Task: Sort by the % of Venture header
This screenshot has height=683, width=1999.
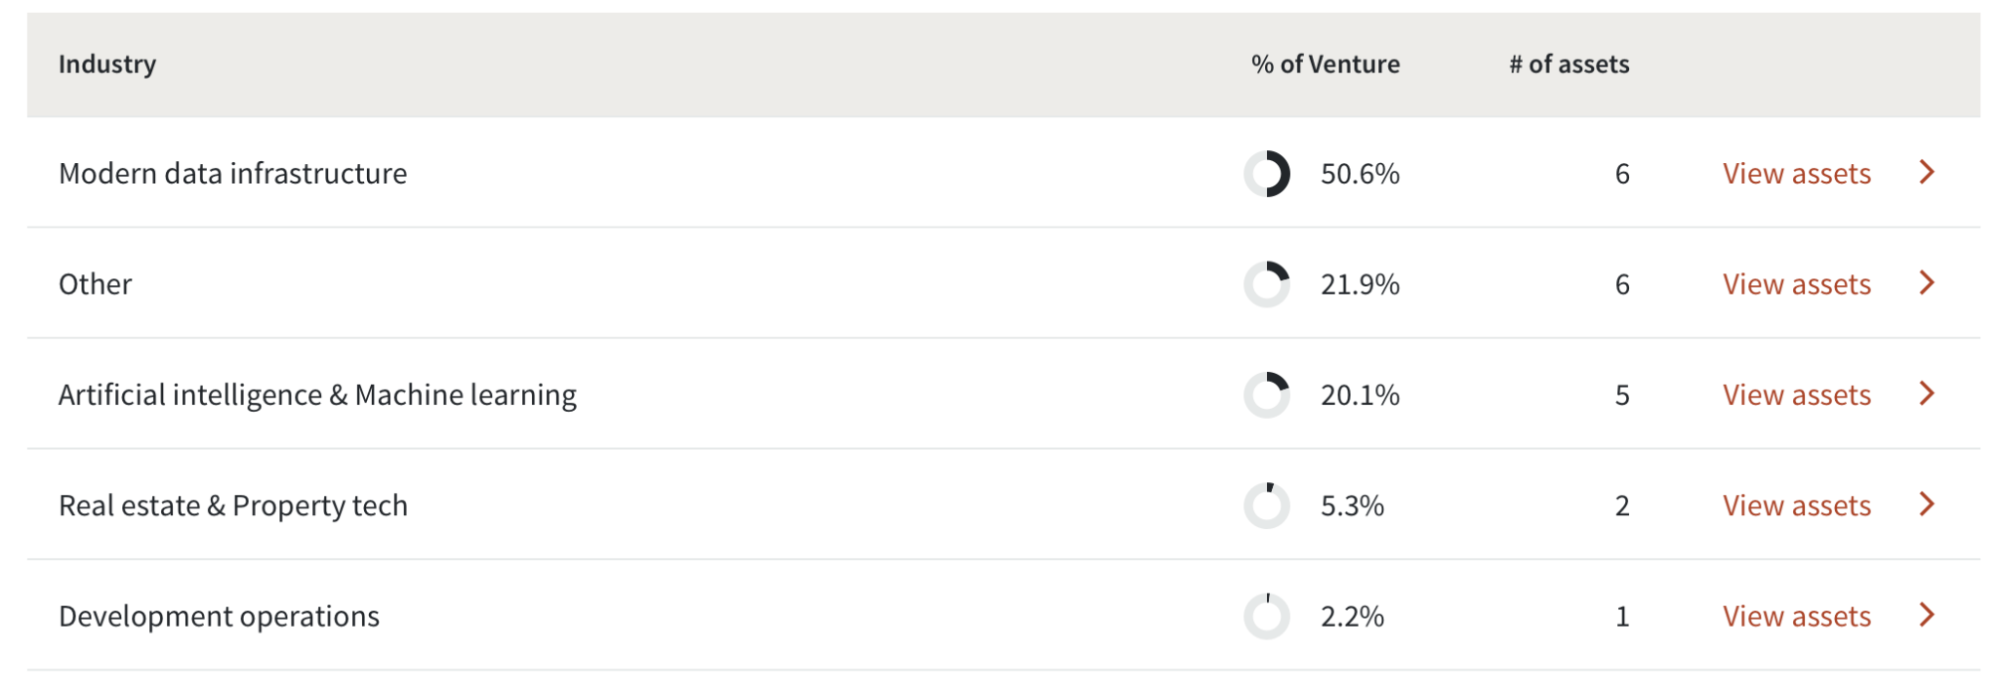Action: coord(1325,65)
